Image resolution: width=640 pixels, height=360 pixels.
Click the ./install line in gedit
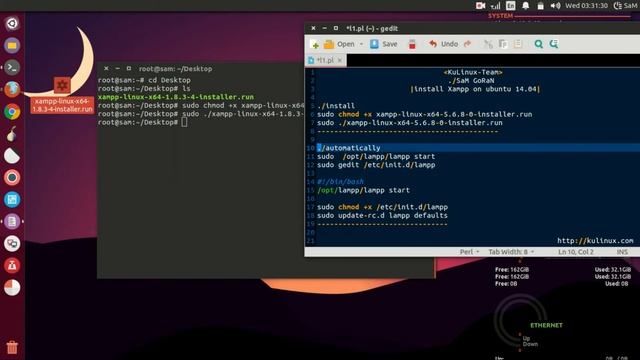[x=336, y=106]
